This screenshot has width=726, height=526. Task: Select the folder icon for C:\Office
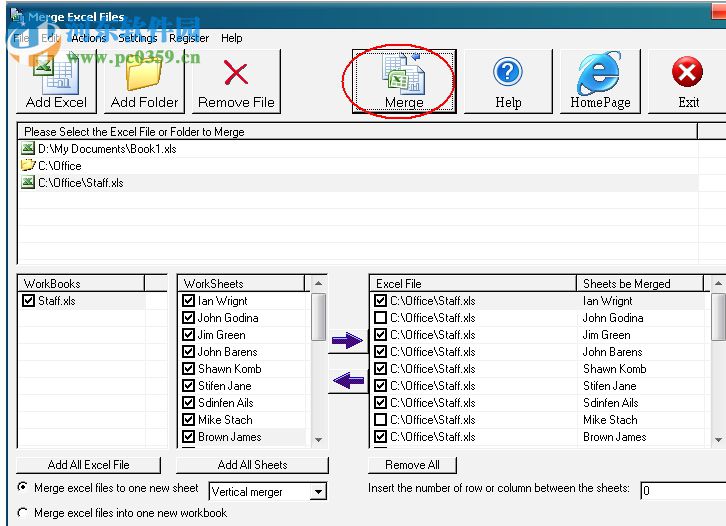(28, 165)
